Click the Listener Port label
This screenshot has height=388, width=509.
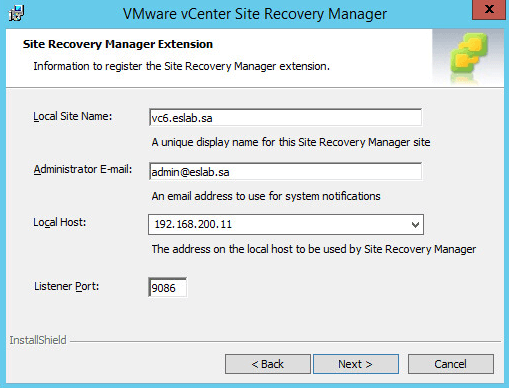67,286
